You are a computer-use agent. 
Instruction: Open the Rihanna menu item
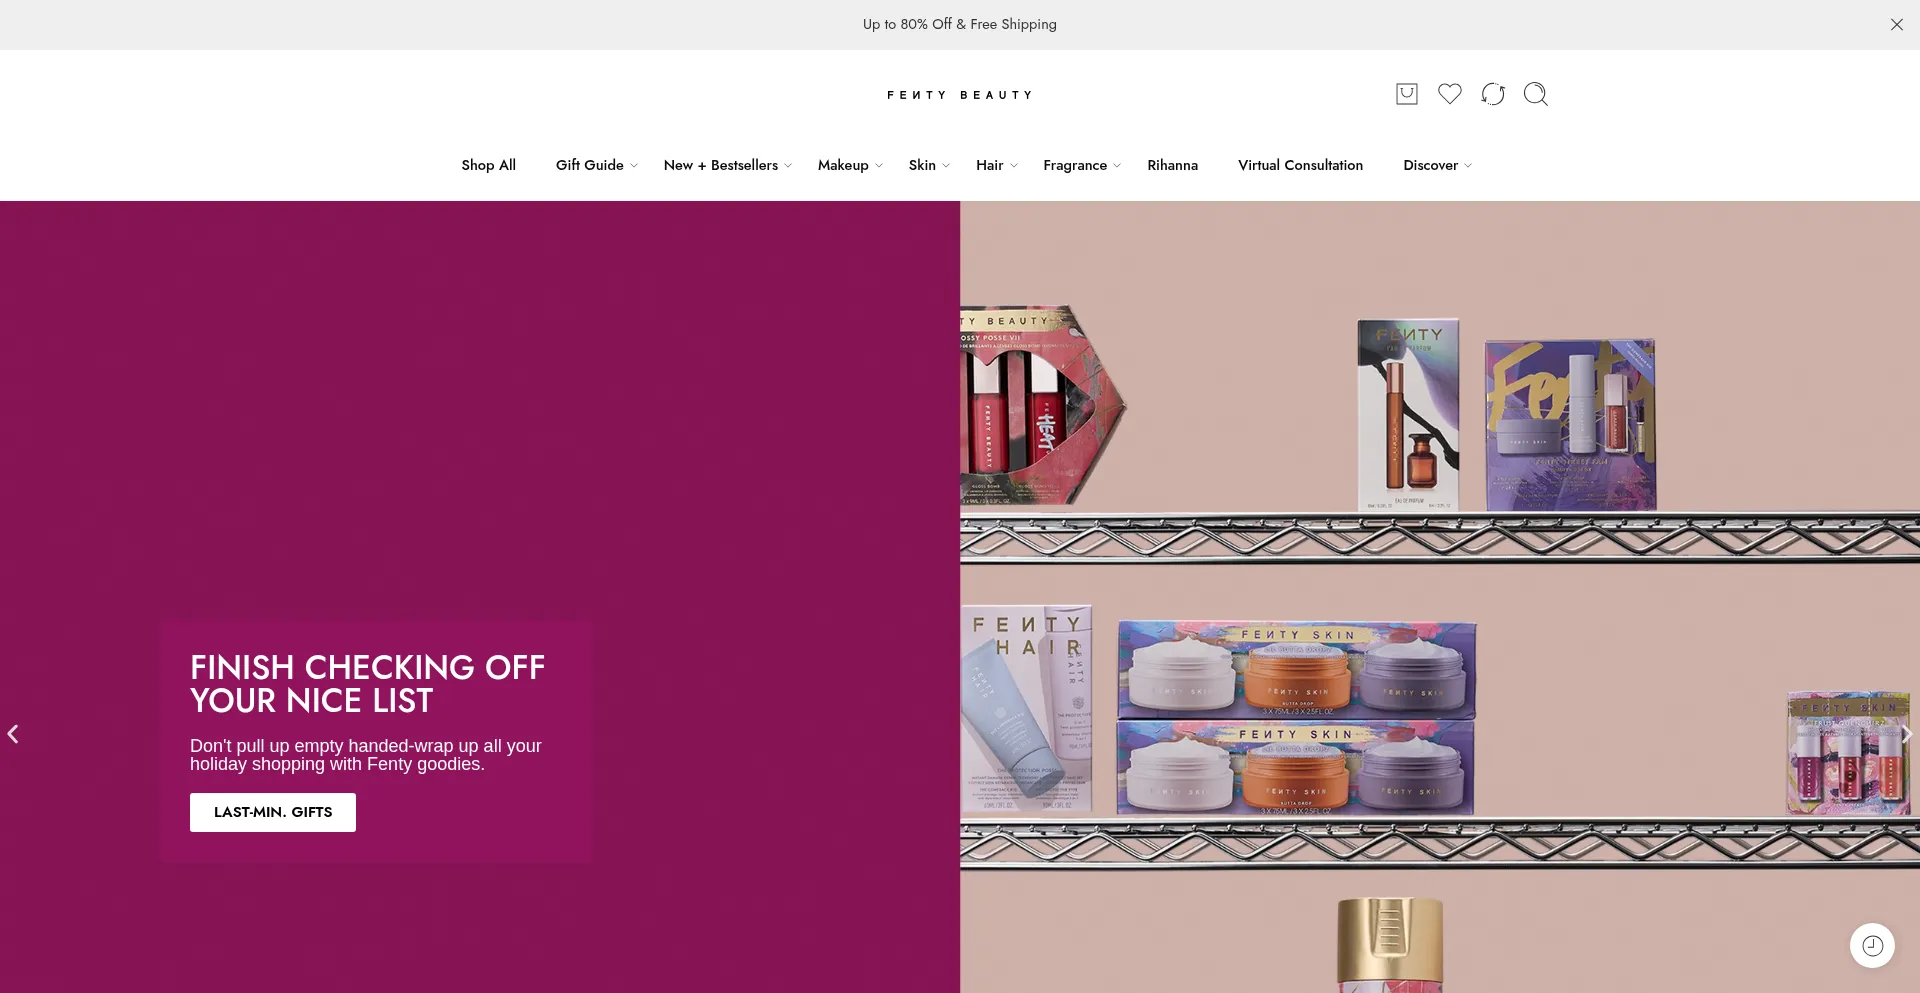coord(1172,165)
